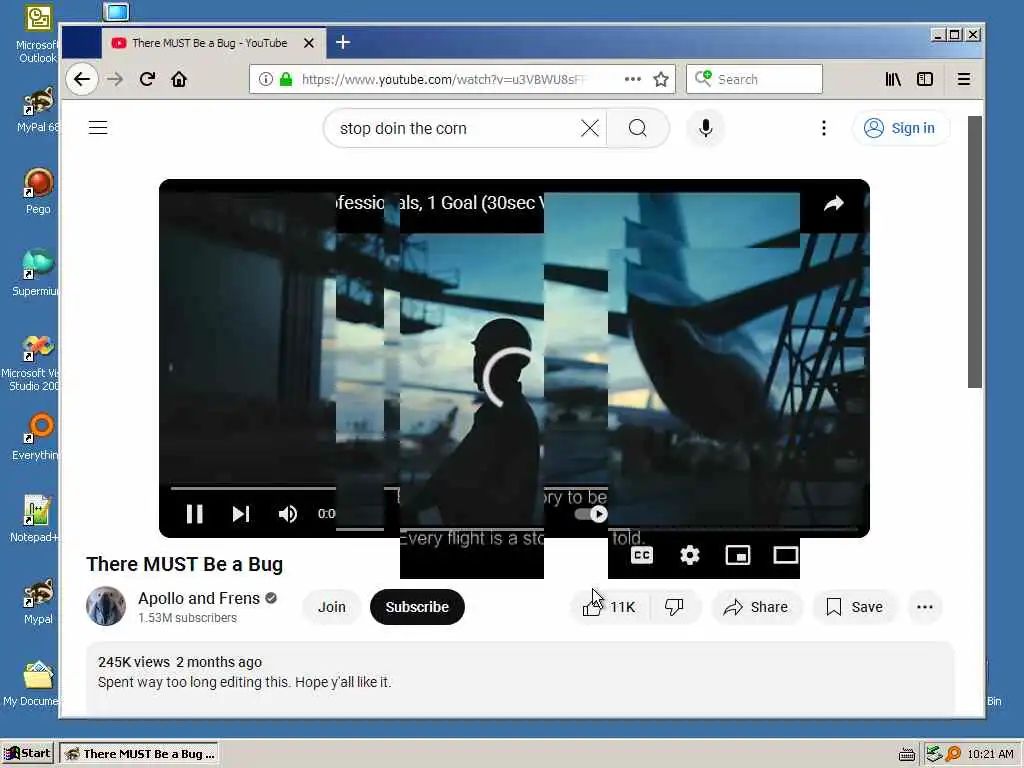Show site information icon in address bar

pos(265,80)
